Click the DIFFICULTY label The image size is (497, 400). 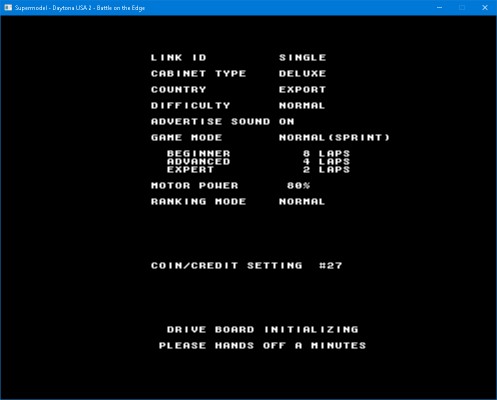click(x=190, y=106)
